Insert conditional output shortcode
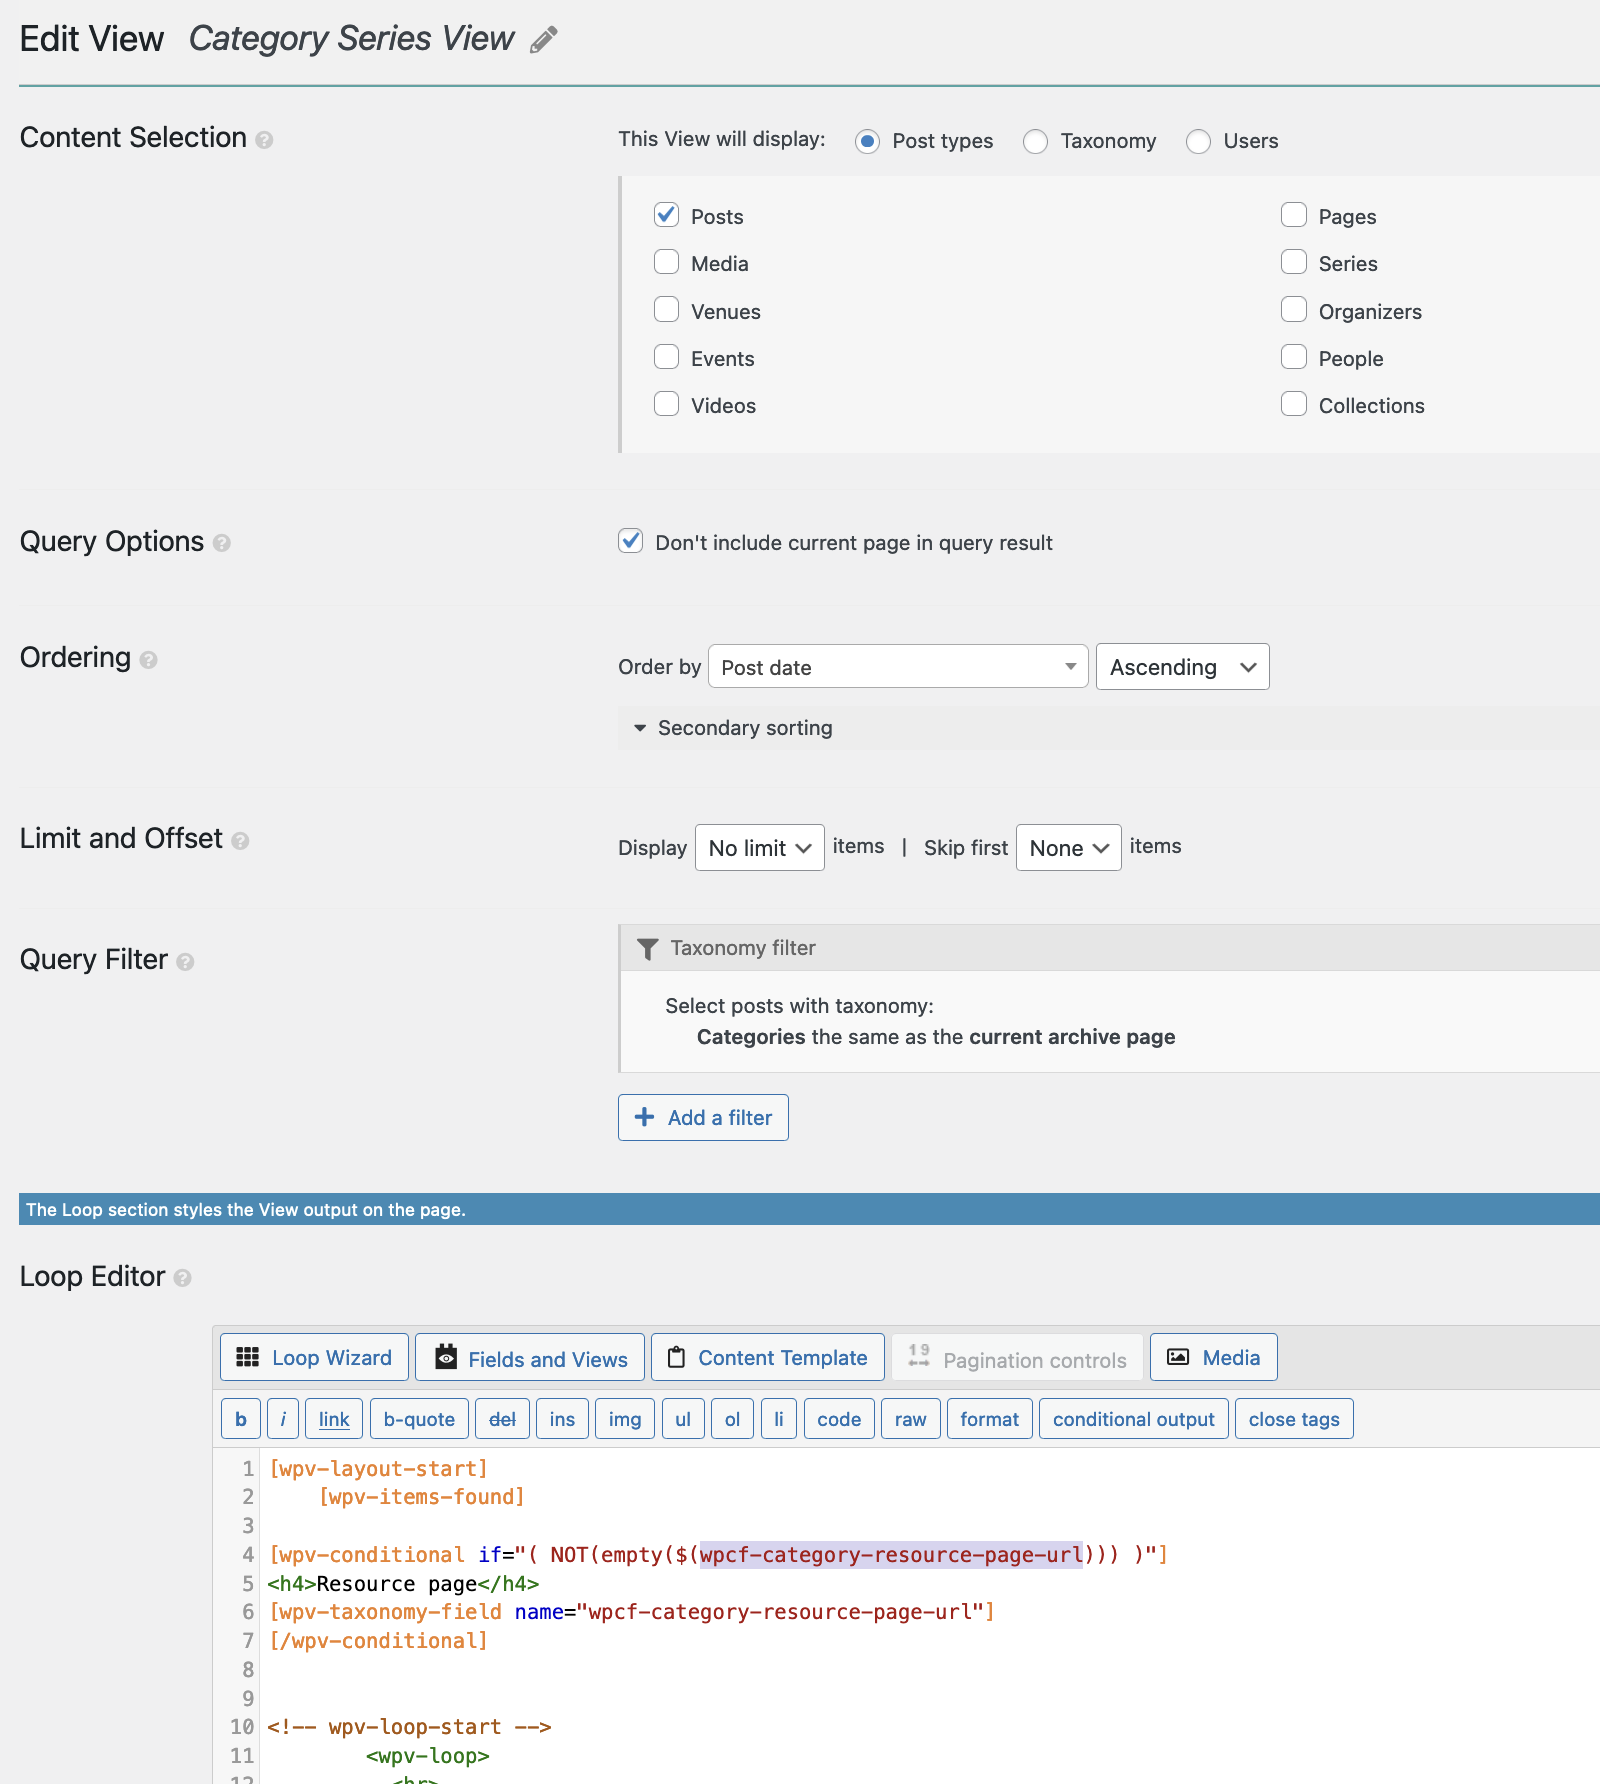Screen dimensions: 1600x1784 [x=1134, y=1420]
